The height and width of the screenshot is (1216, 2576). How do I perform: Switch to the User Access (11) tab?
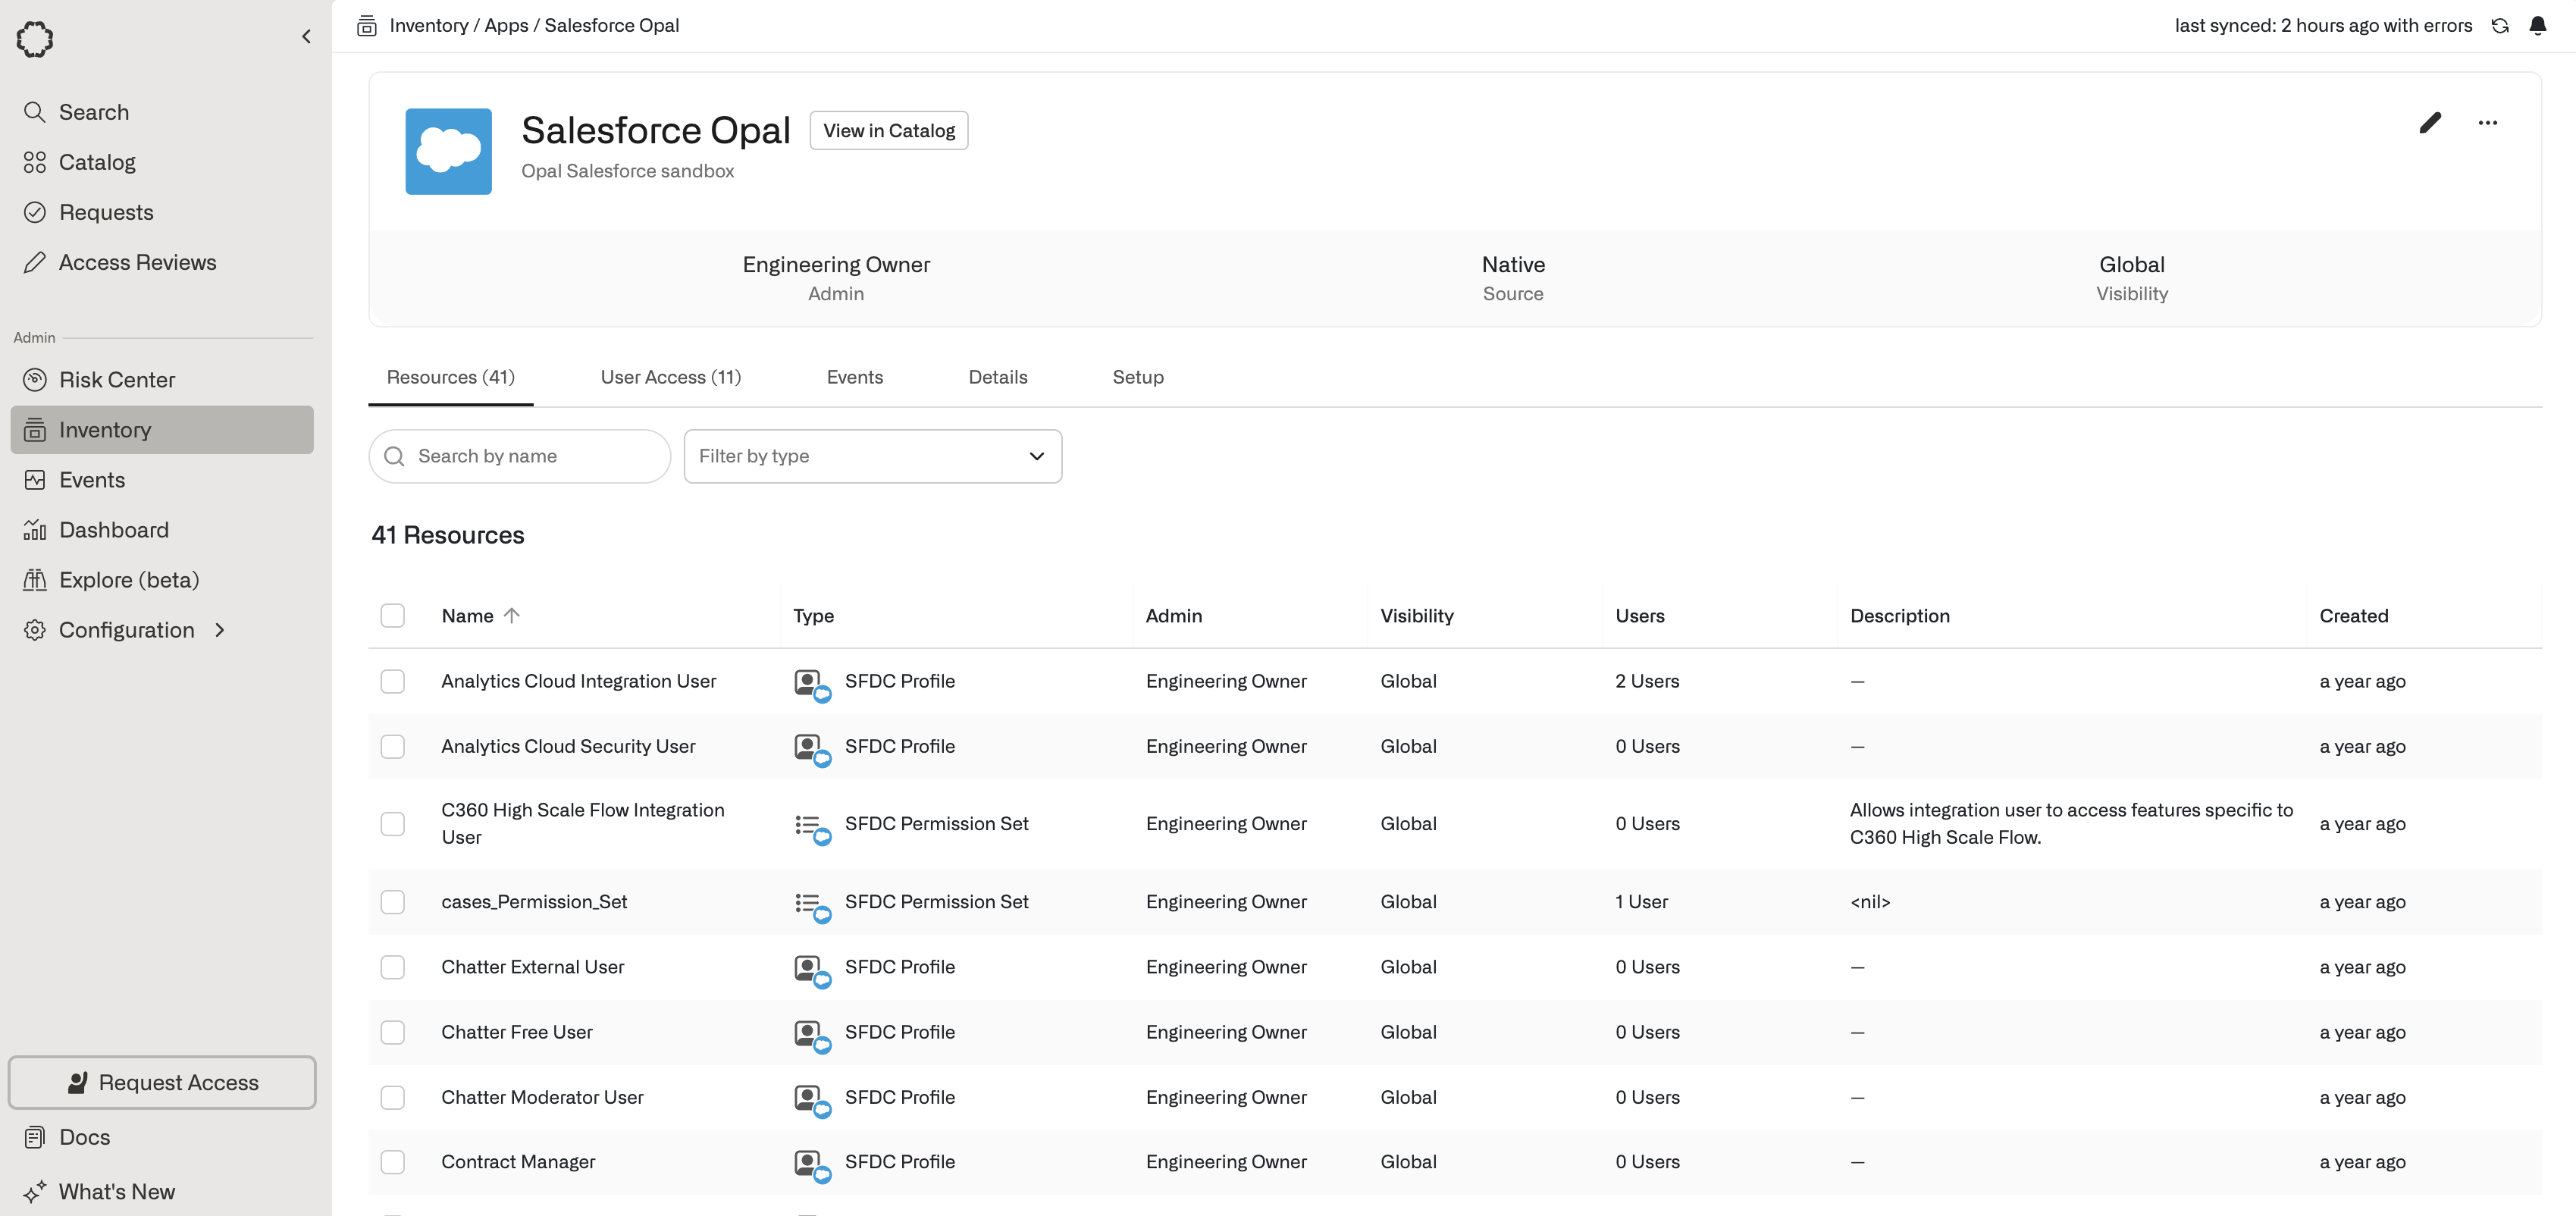coord(670,377)
